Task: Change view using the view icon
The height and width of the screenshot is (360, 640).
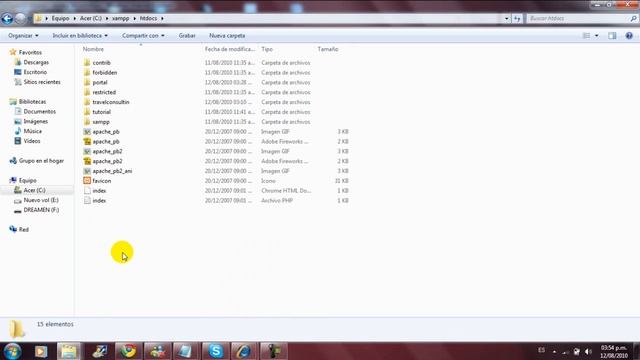Action: [586, 36]
